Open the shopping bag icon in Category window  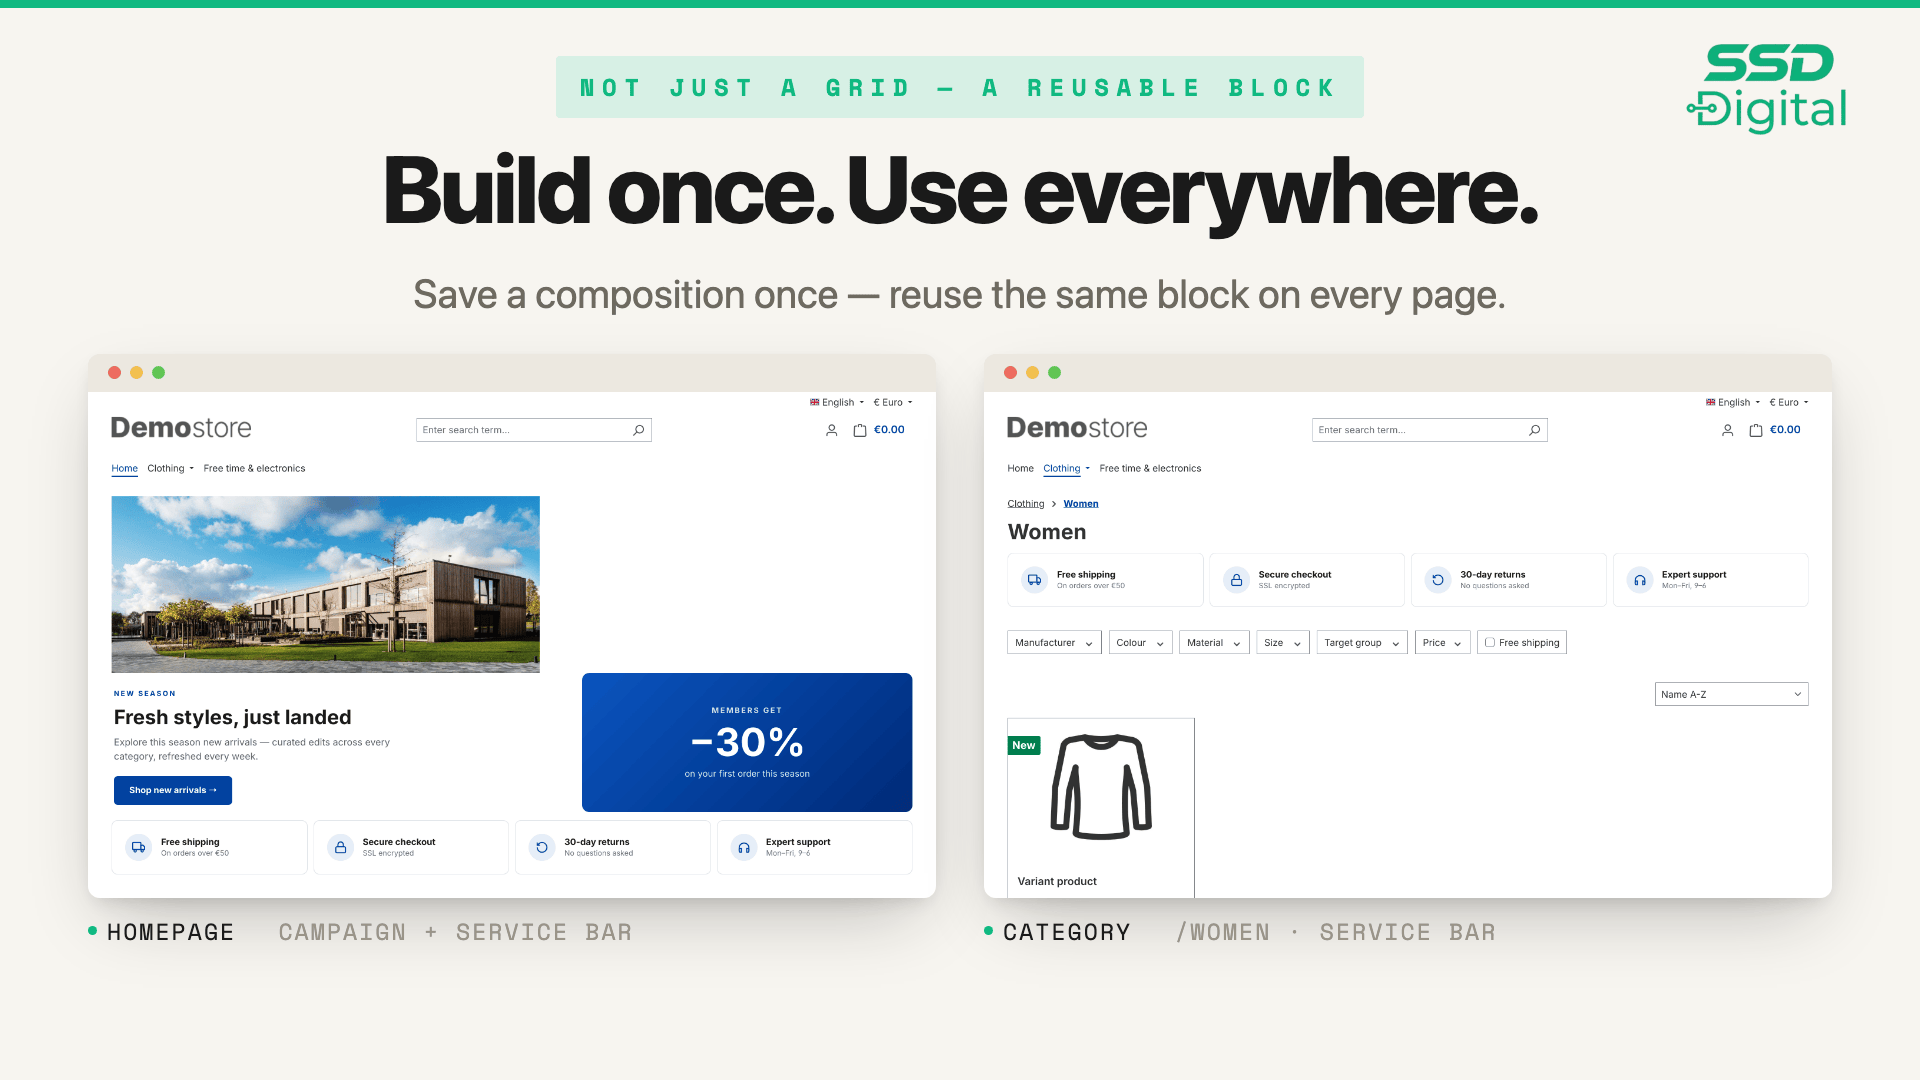[x=1756, y=430]
